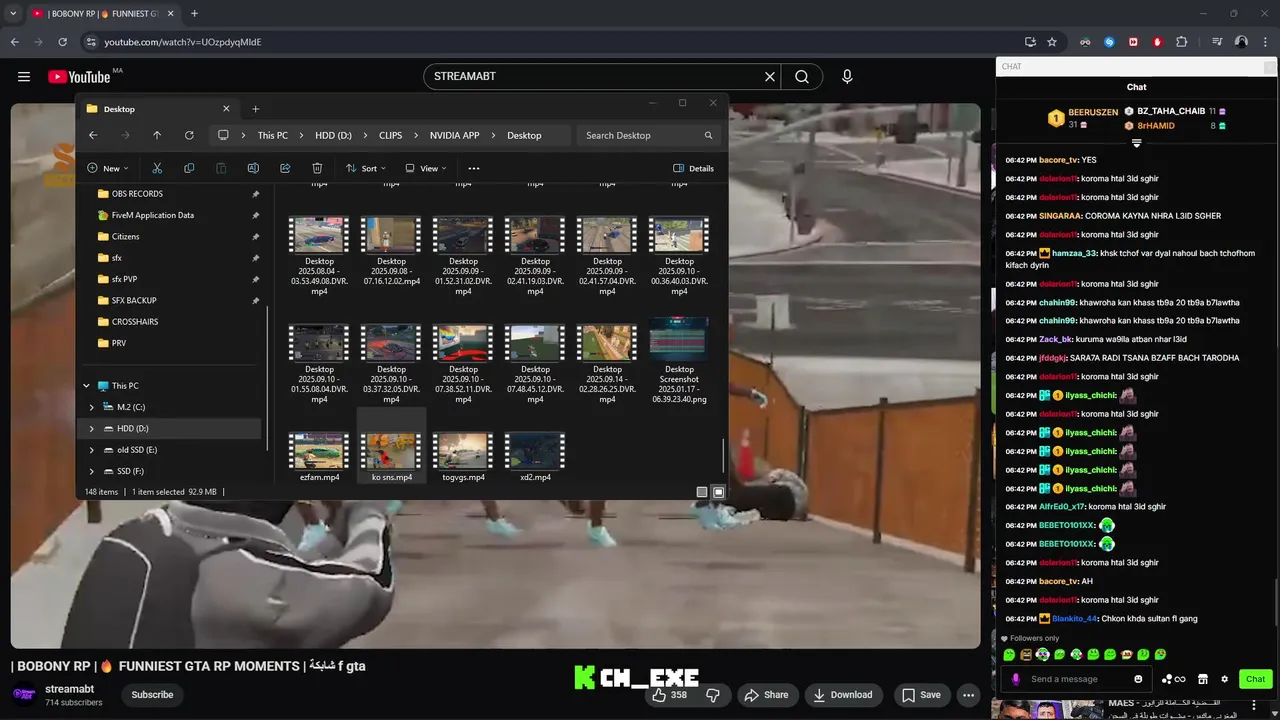1280x720 pixels.
Task: Open Chrome tab search dropdown arrow
Action: point(13,14)
